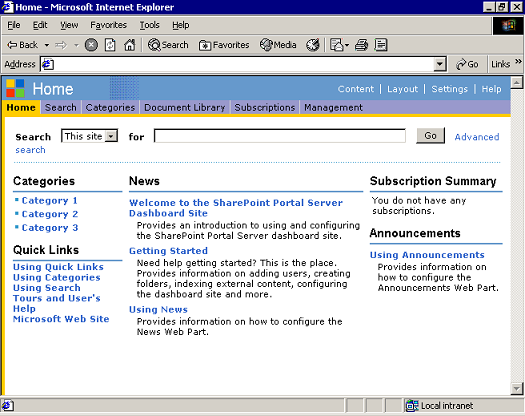This screenshot has height=416, width=525.
Task: Click the Print icon in toolbar
Action: pyautogui.click(x=362, y=45)
